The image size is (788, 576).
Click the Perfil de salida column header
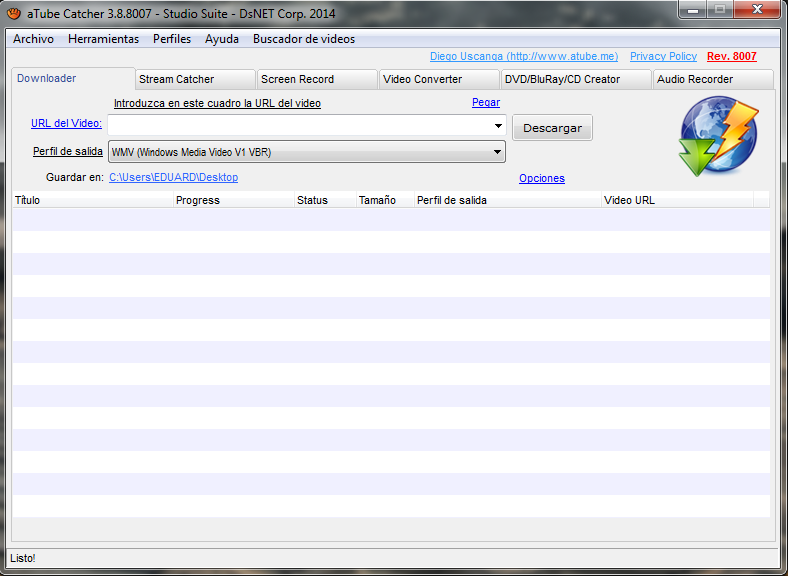[508, 200]
